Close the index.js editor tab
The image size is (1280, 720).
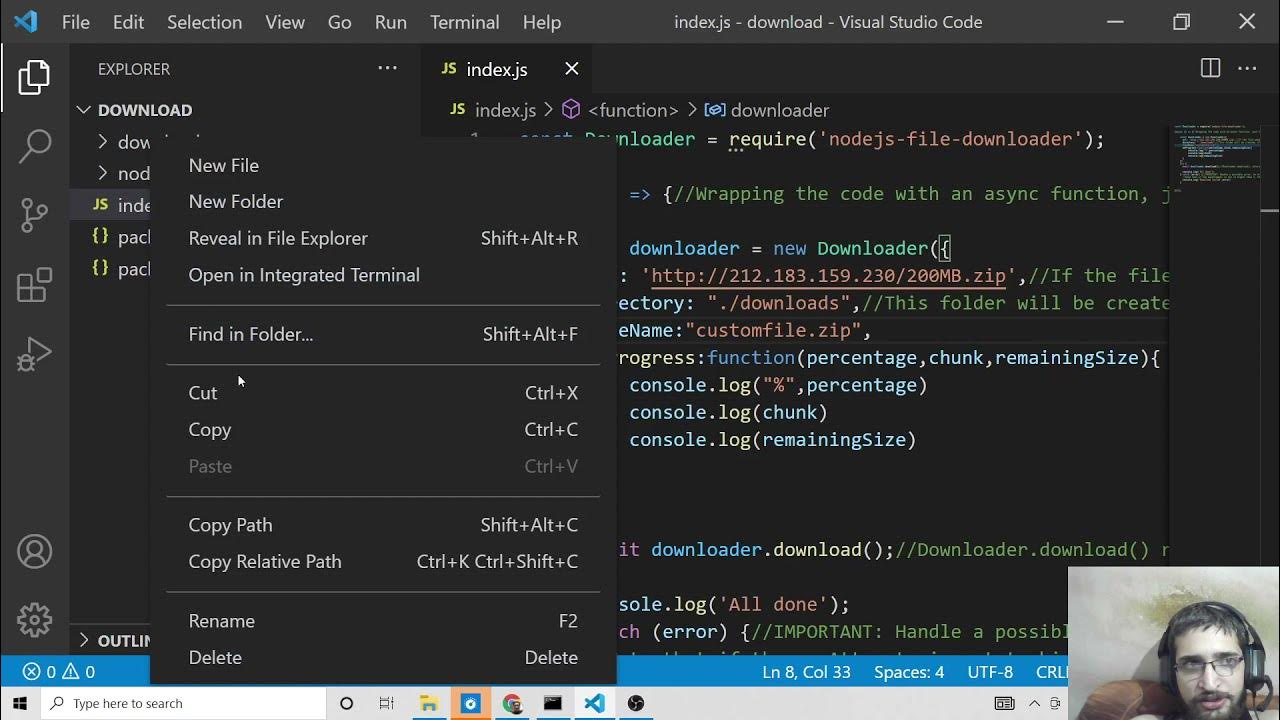572,69
